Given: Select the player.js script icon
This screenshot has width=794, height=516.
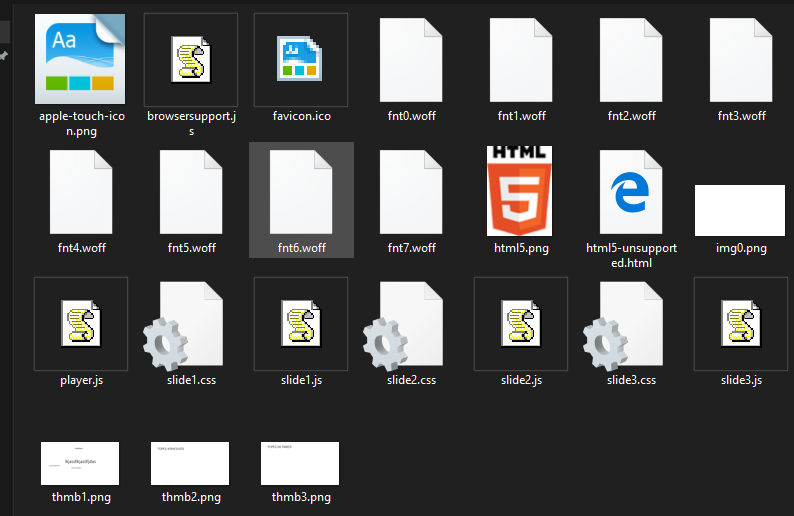Looking at the screenshot, I should 81,324.
